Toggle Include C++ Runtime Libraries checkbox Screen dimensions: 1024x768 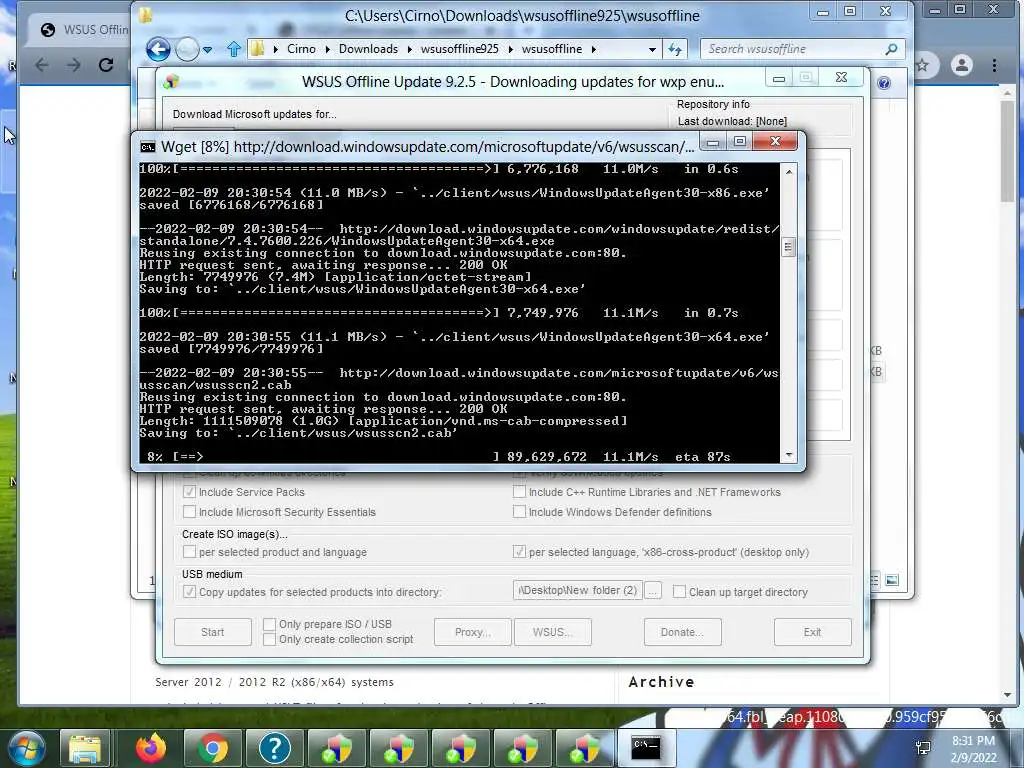519,492
